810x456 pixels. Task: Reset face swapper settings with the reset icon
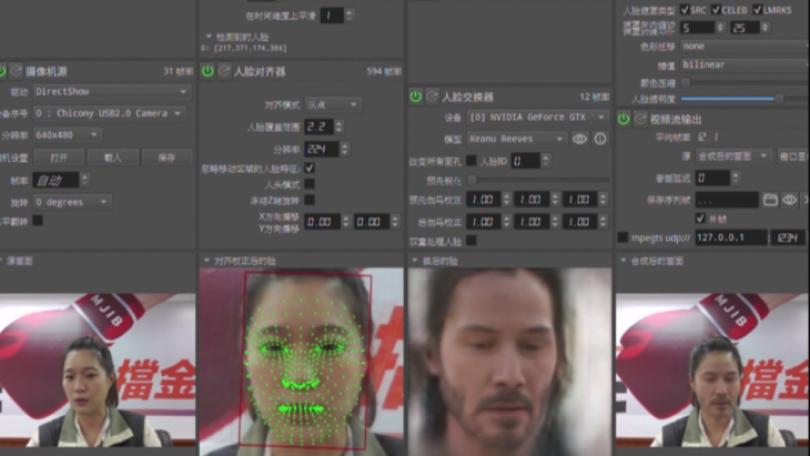(432, 96)
